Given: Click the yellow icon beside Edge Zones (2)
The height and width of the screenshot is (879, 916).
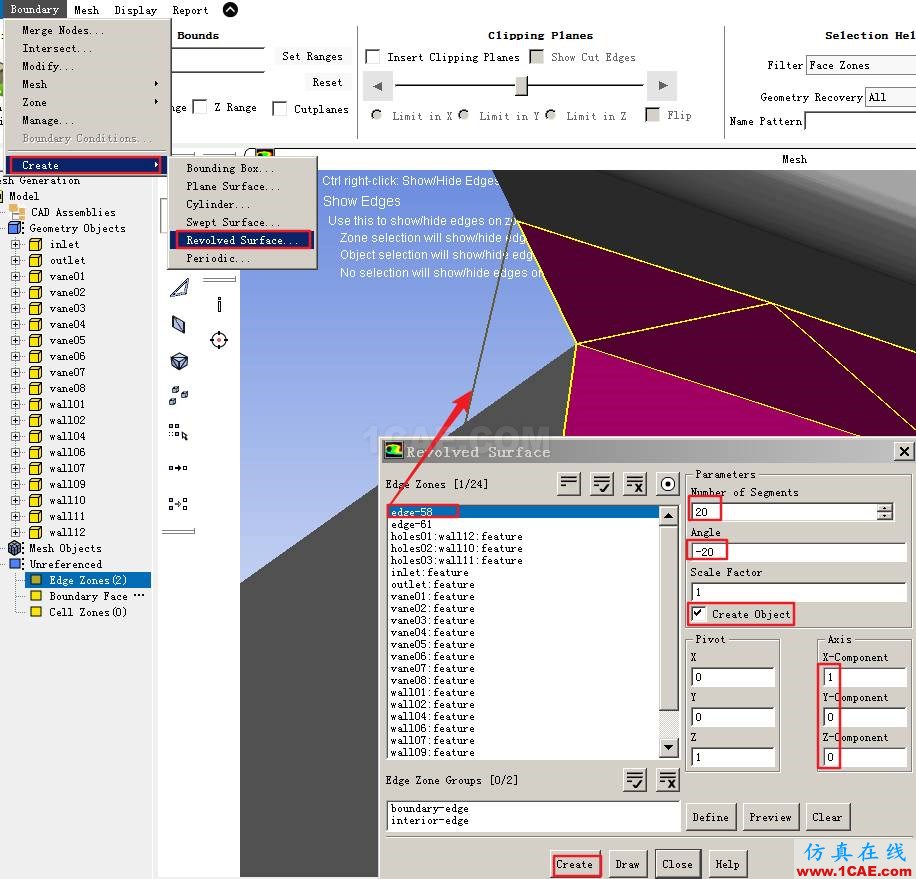Looking at the screenshot, I should click(x=36, y=580).
